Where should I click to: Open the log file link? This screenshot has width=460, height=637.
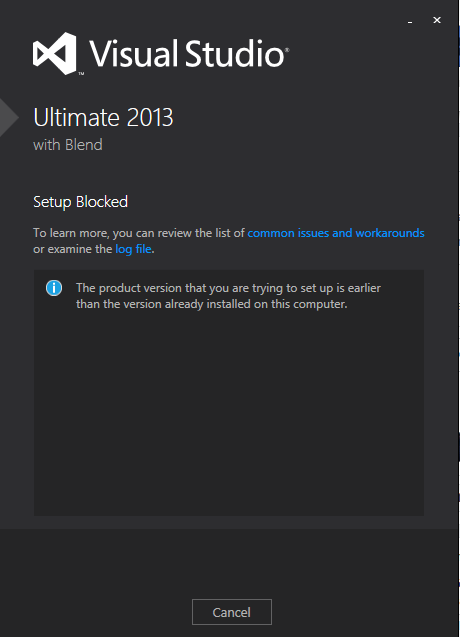click(x=133, y=249)
